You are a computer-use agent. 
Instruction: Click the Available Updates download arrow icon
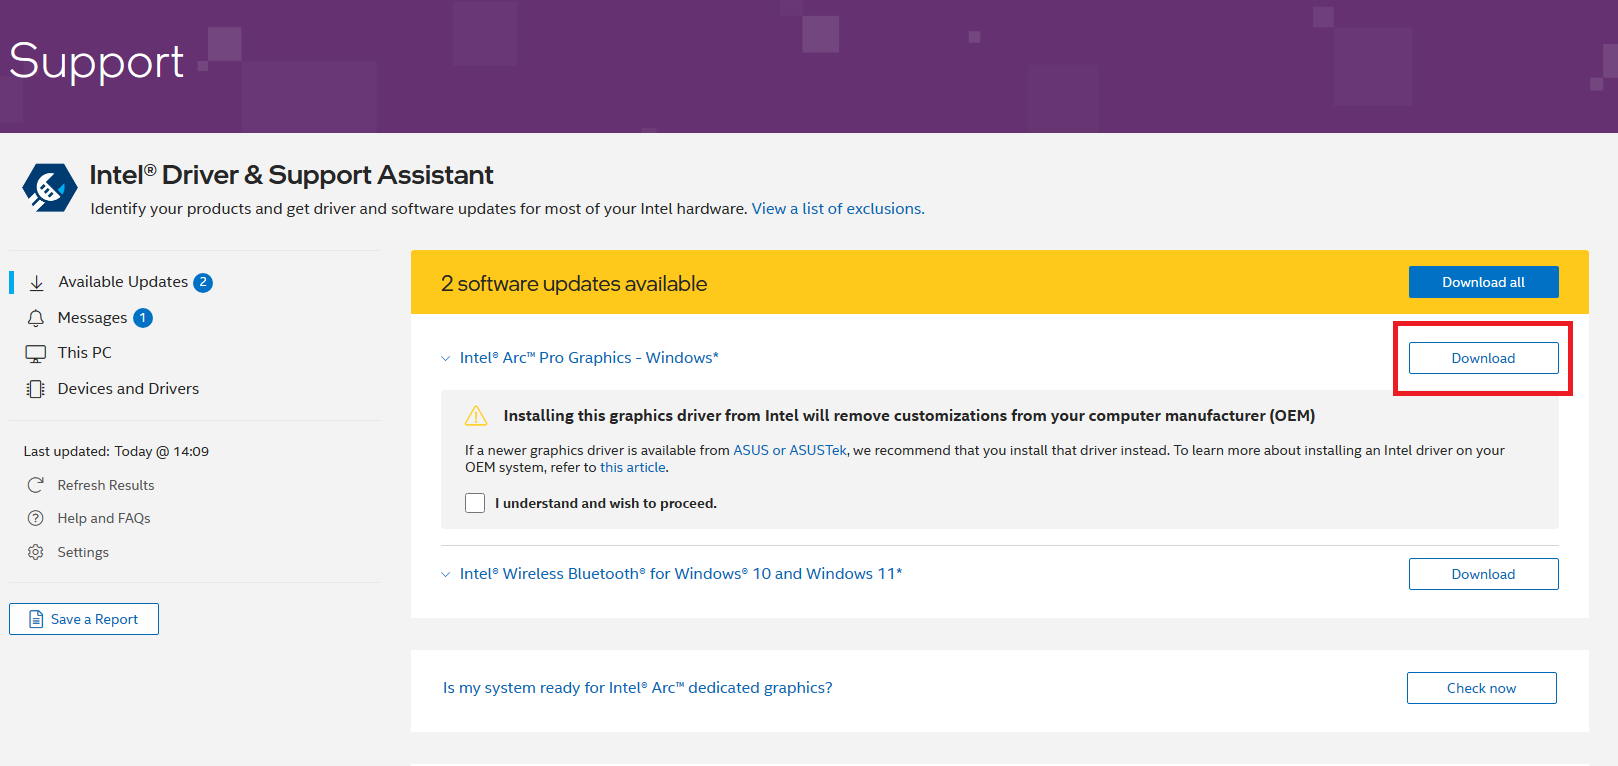pos(36,283)
